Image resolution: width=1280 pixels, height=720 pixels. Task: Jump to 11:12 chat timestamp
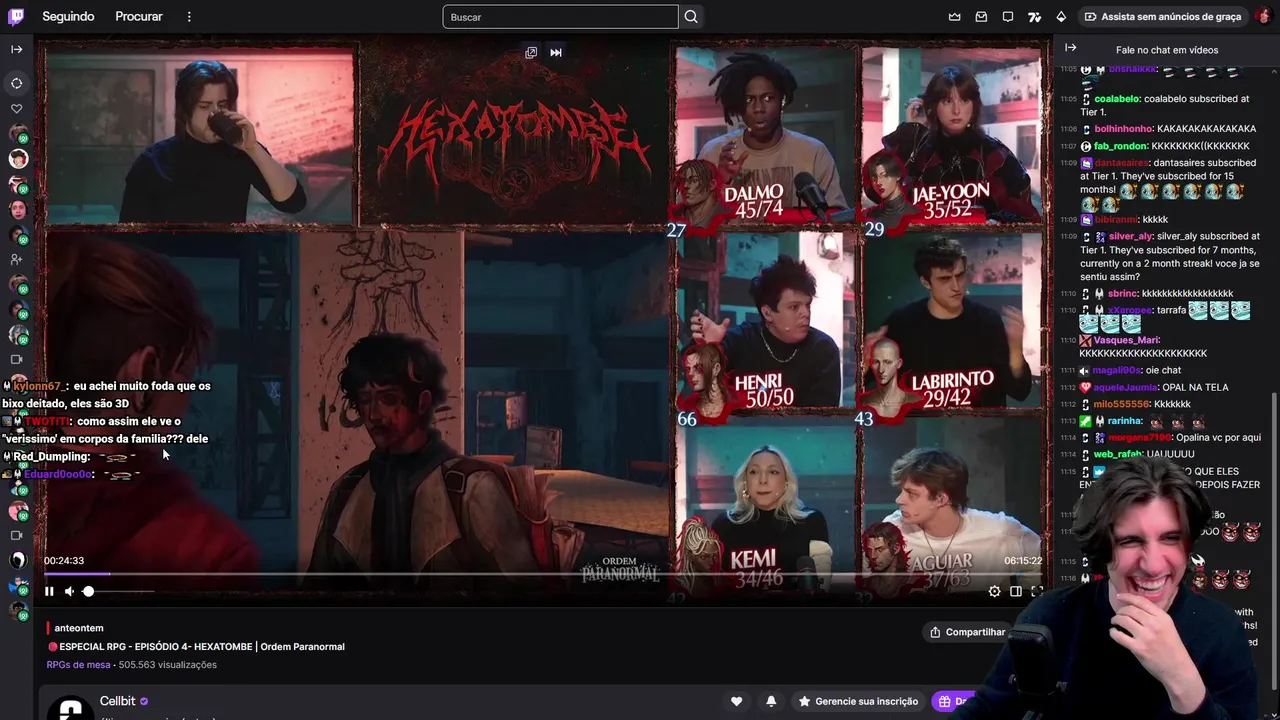pos(1068,388)
